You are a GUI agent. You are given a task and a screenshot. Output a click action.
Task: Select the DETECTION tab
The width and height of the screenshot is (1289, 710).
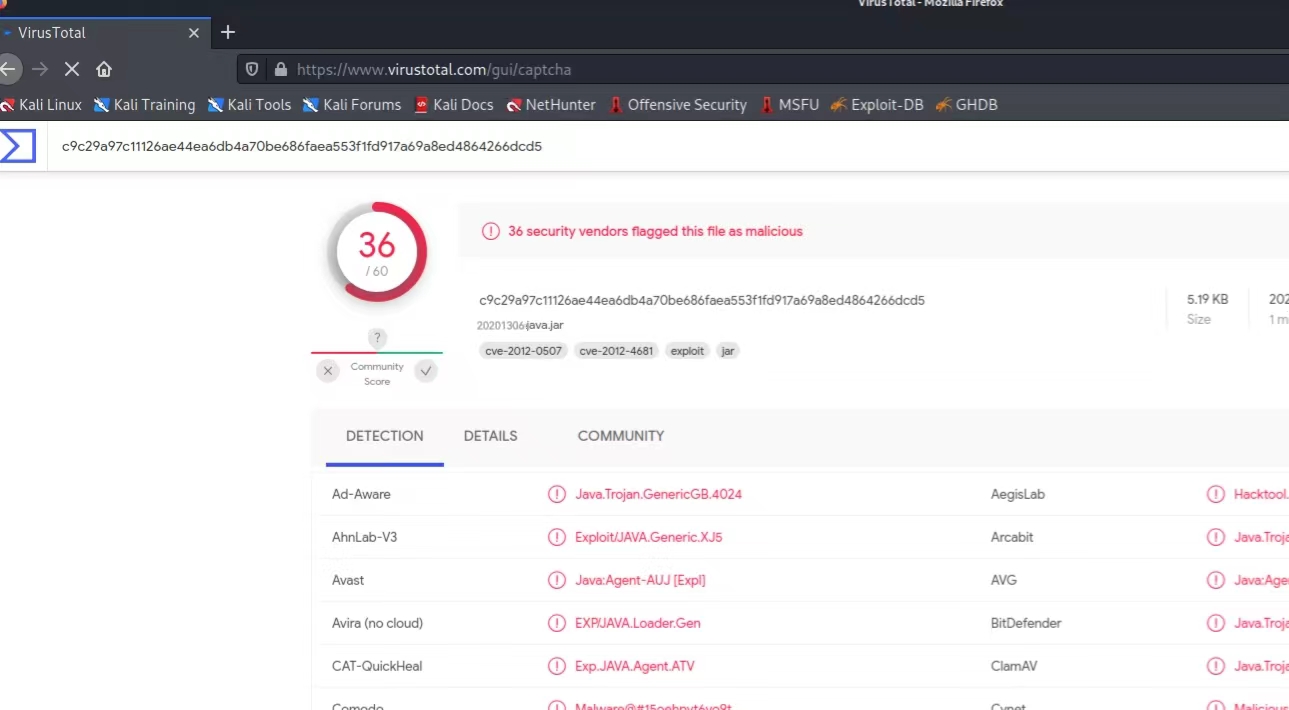(385, 436)
